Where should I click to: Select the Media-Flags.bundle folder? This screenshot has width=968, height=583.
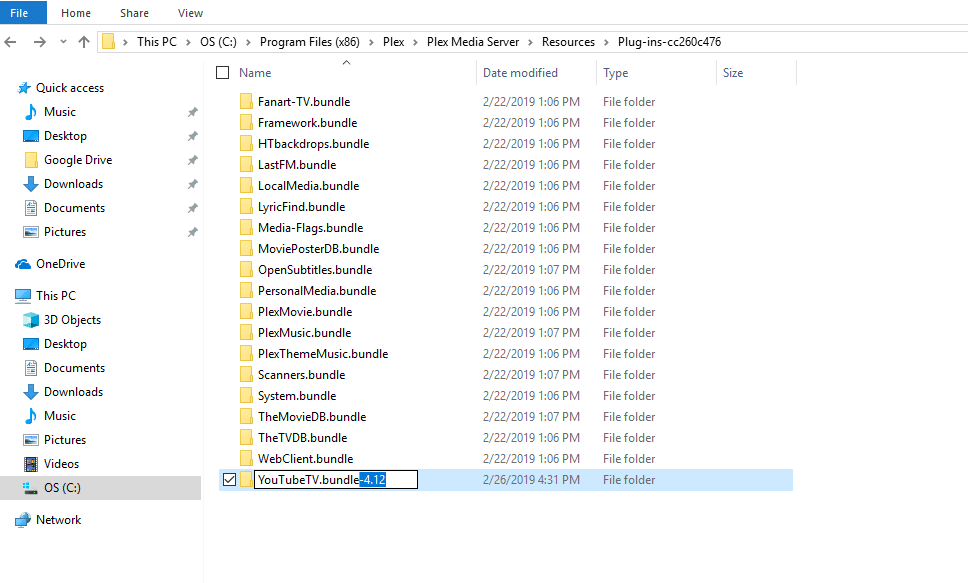pyautogui.click(x=311, y=228)
